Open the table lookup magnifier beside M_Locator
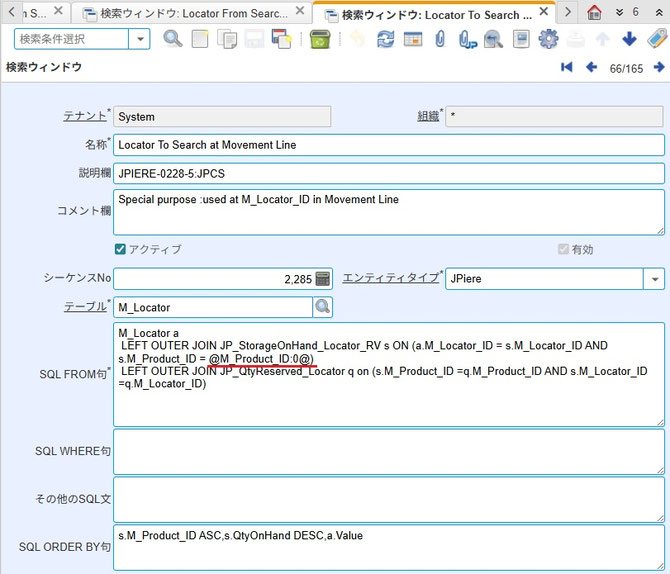 (x=323, y=306)
